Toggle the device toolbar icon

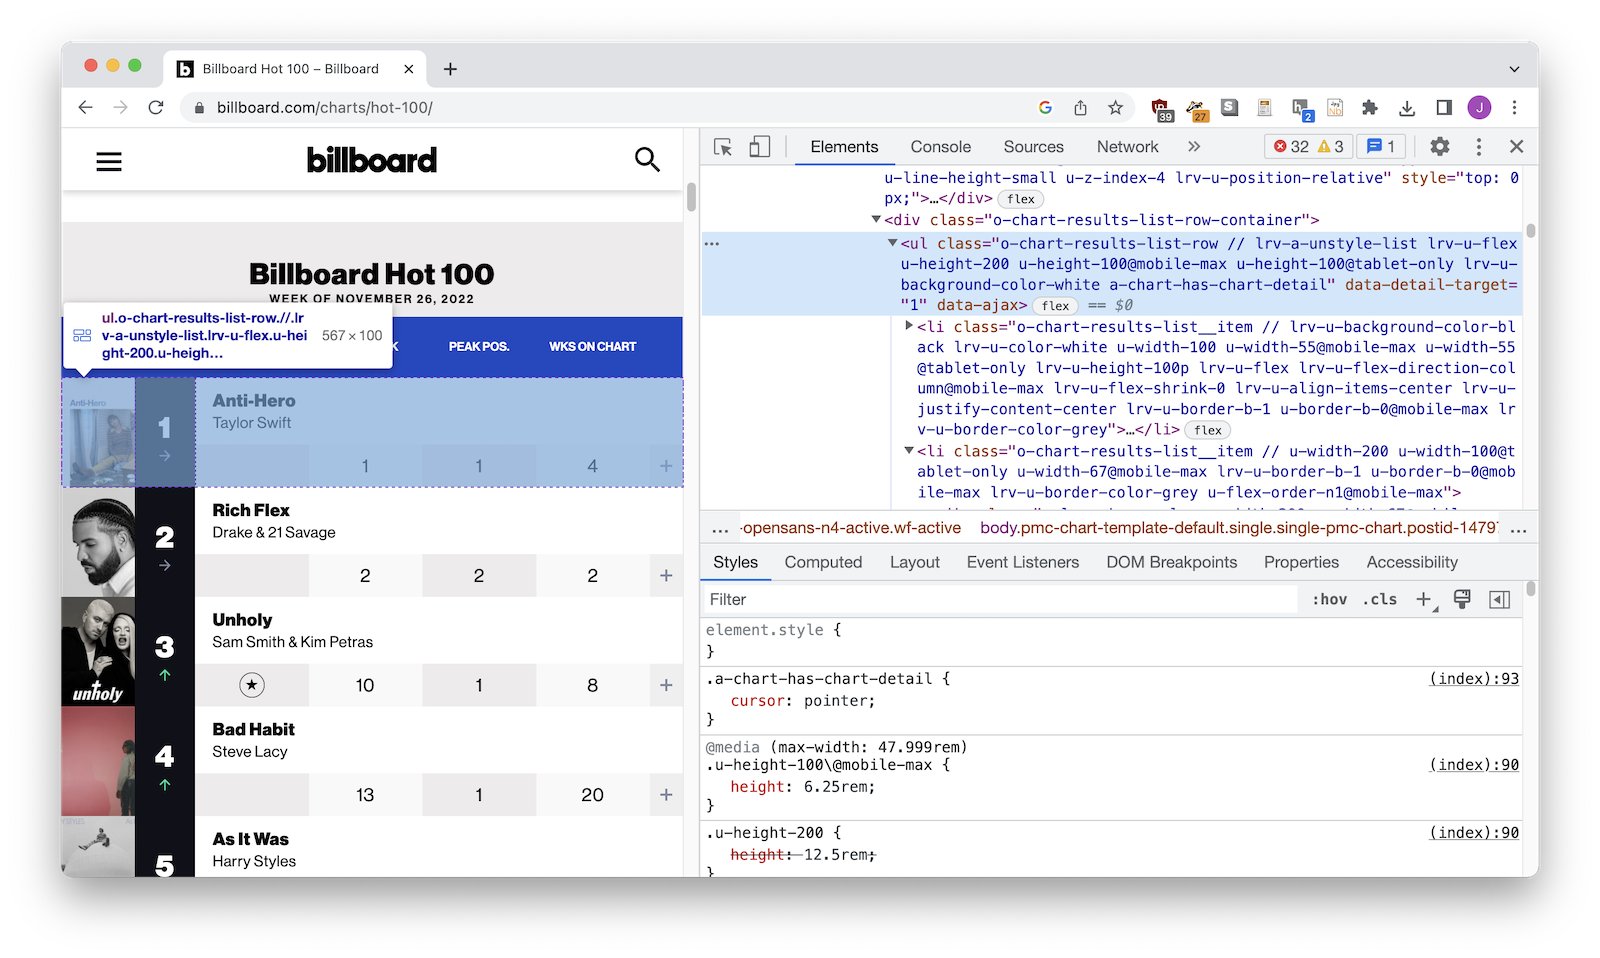[760, 147]
